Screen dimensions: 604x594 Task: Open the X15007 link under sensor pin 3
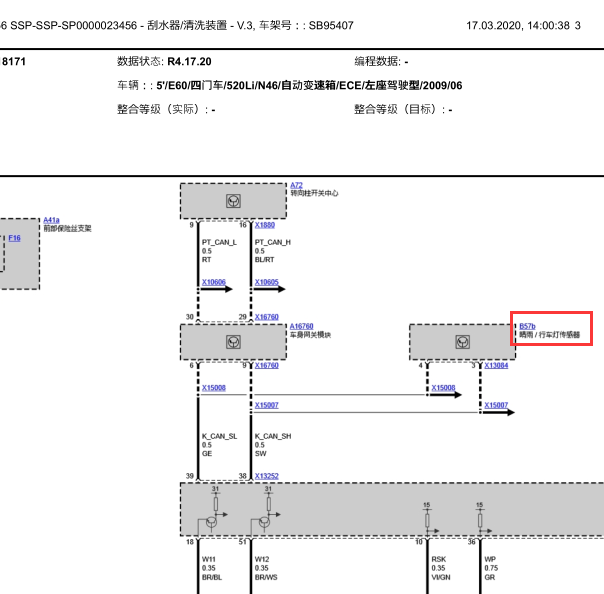pyautogui.click(x=496, y=405)
